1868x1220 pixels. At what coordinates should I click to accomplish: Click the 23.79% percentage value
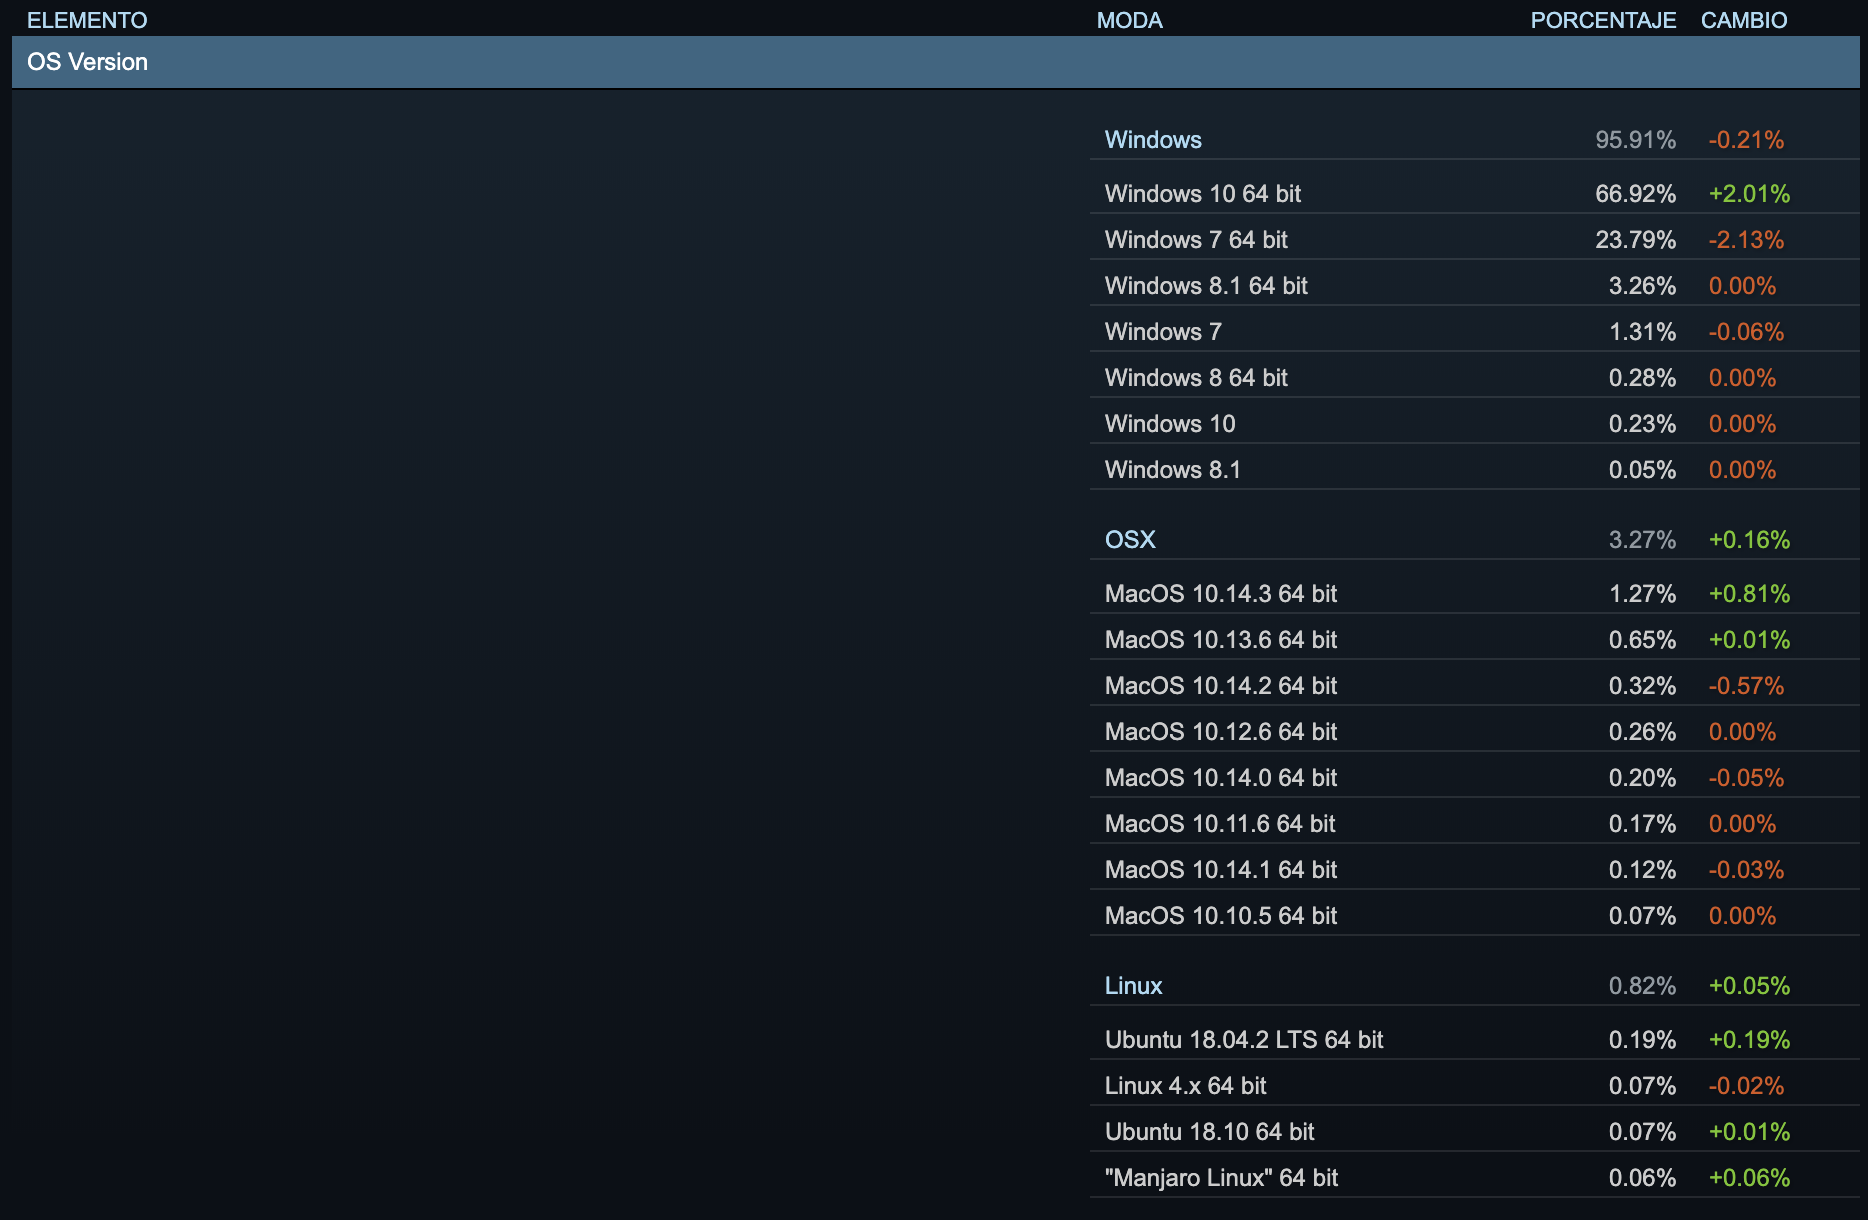tap(1635, 240)
